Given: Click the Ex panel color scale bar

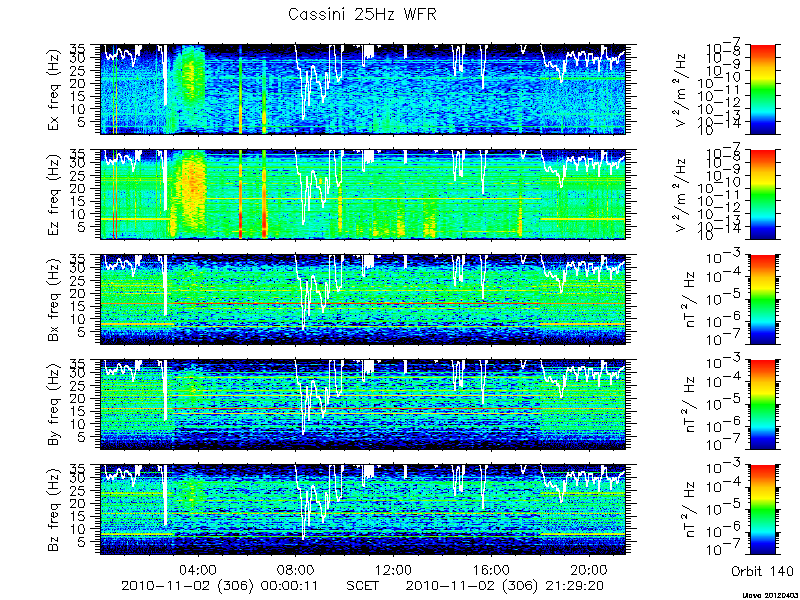Looking at the screenshot, I should 762,89.
